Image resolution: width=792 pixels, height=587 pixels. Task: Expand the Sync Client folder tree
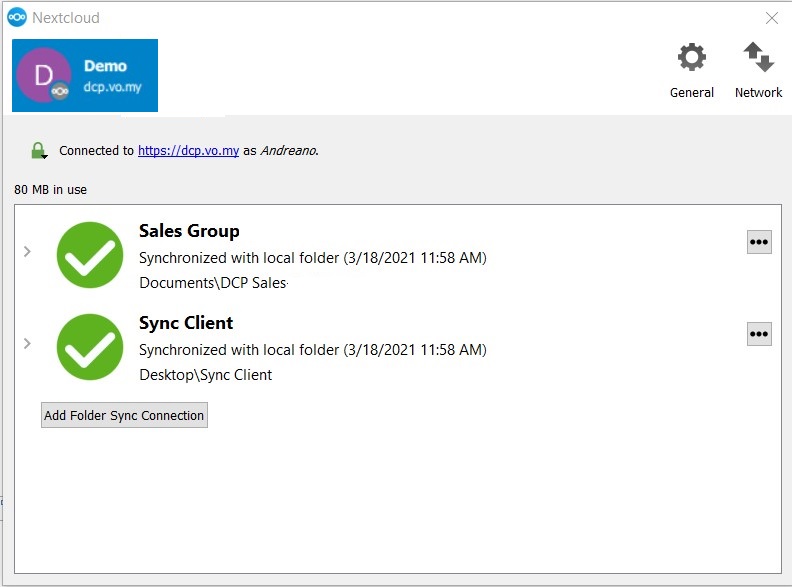coord(27,344)
